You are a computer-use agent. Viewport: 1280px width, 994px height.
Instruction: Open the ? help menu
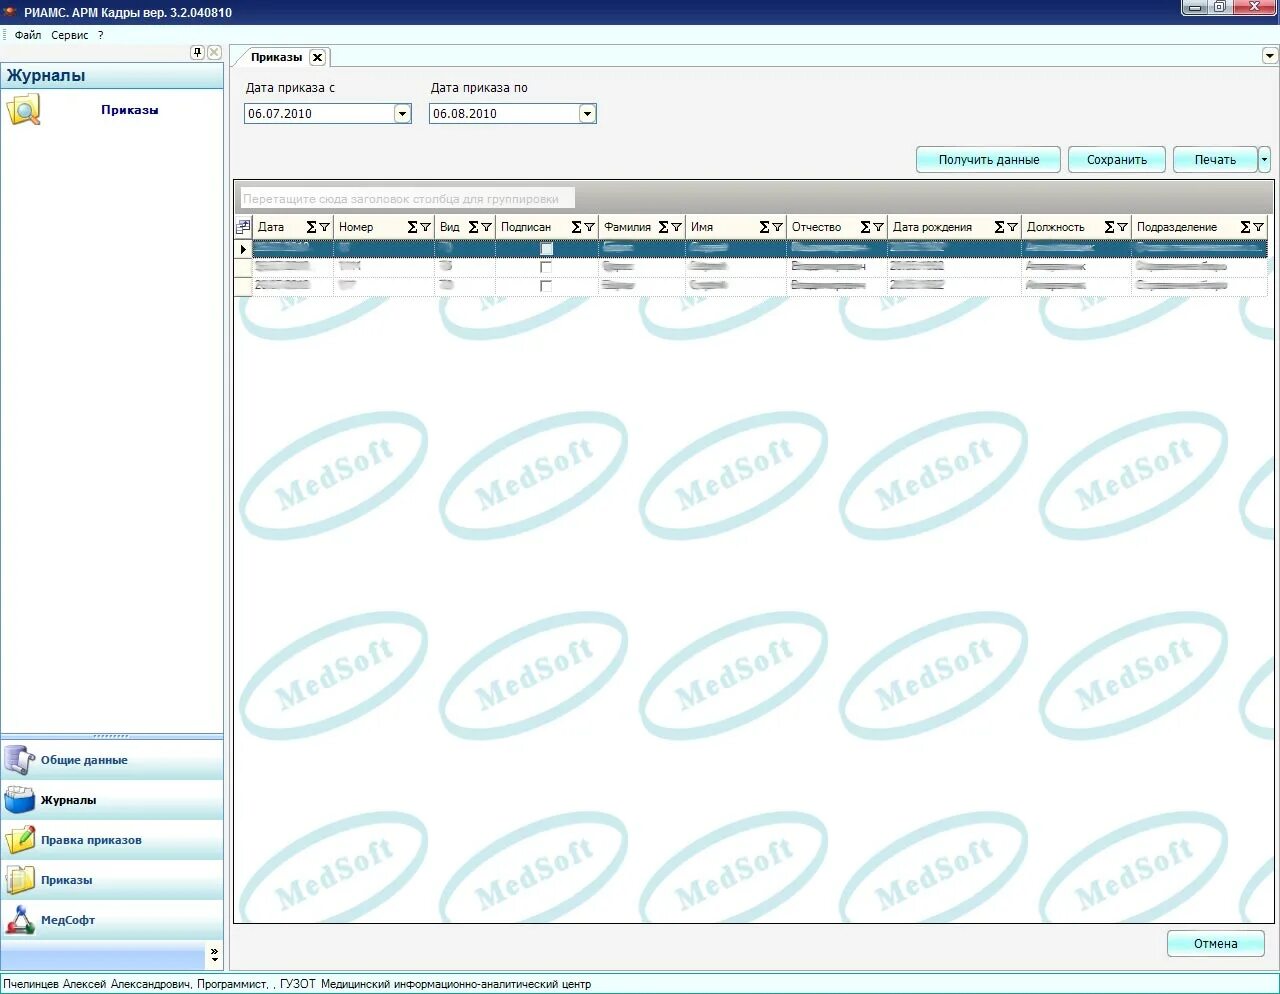pos(101,35)
